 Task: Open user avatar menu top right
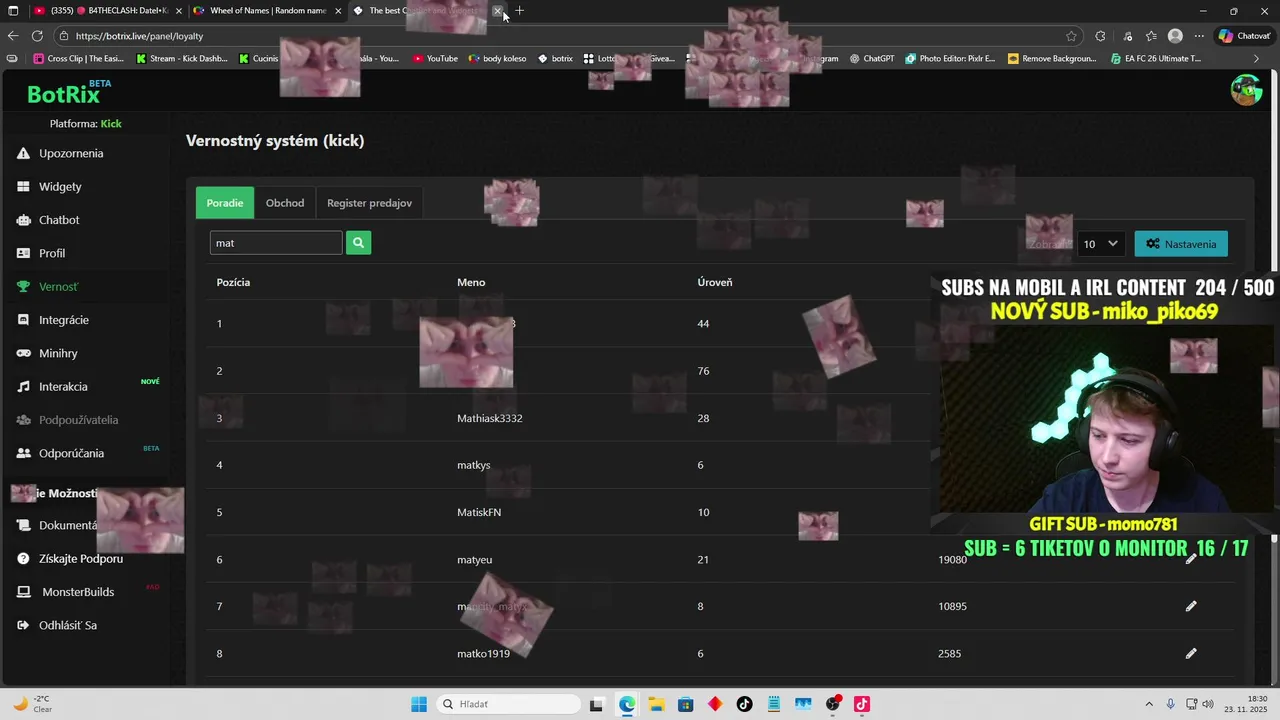1246,90
